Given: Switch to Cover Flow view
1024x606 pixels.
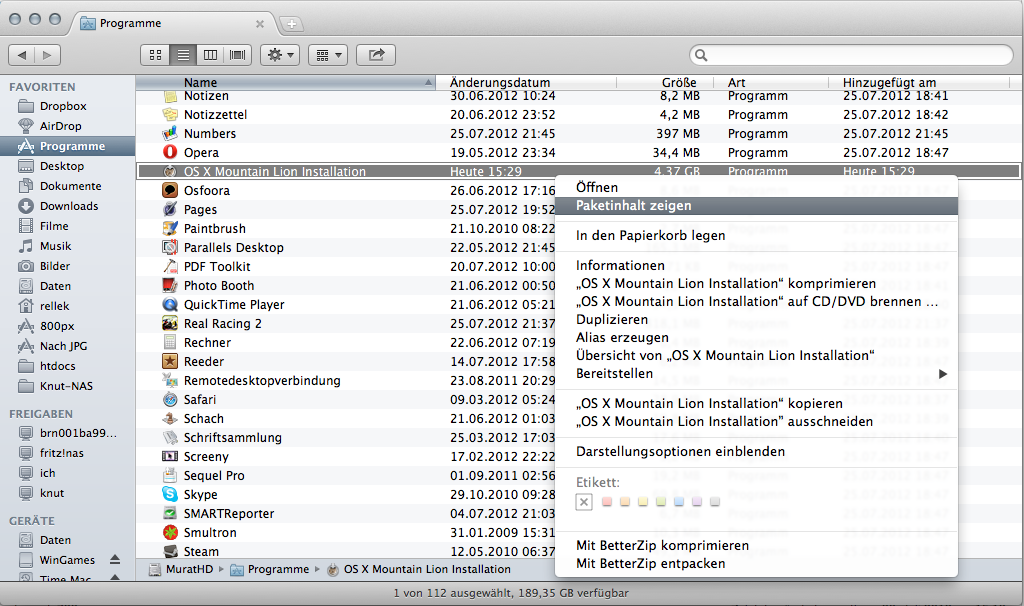Looking at the screenshot, I should coord(238,55).
